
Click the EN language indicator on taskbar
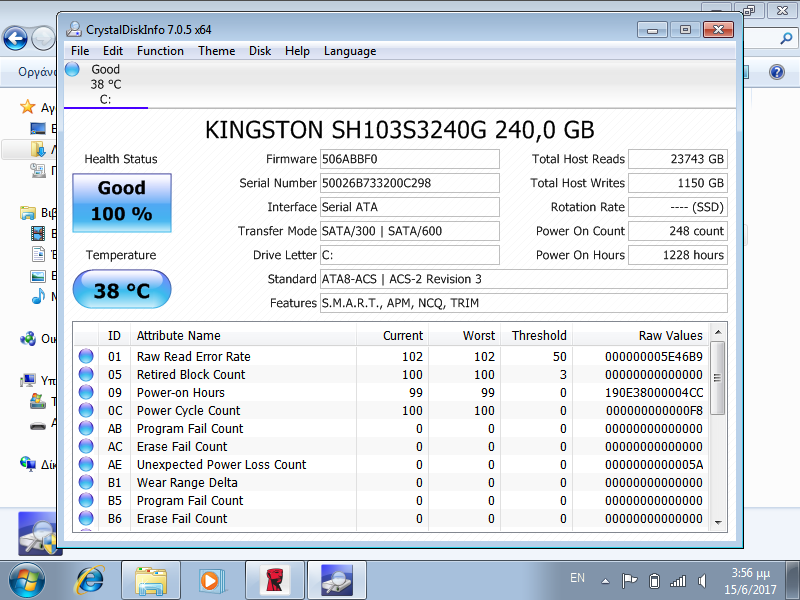577,578
